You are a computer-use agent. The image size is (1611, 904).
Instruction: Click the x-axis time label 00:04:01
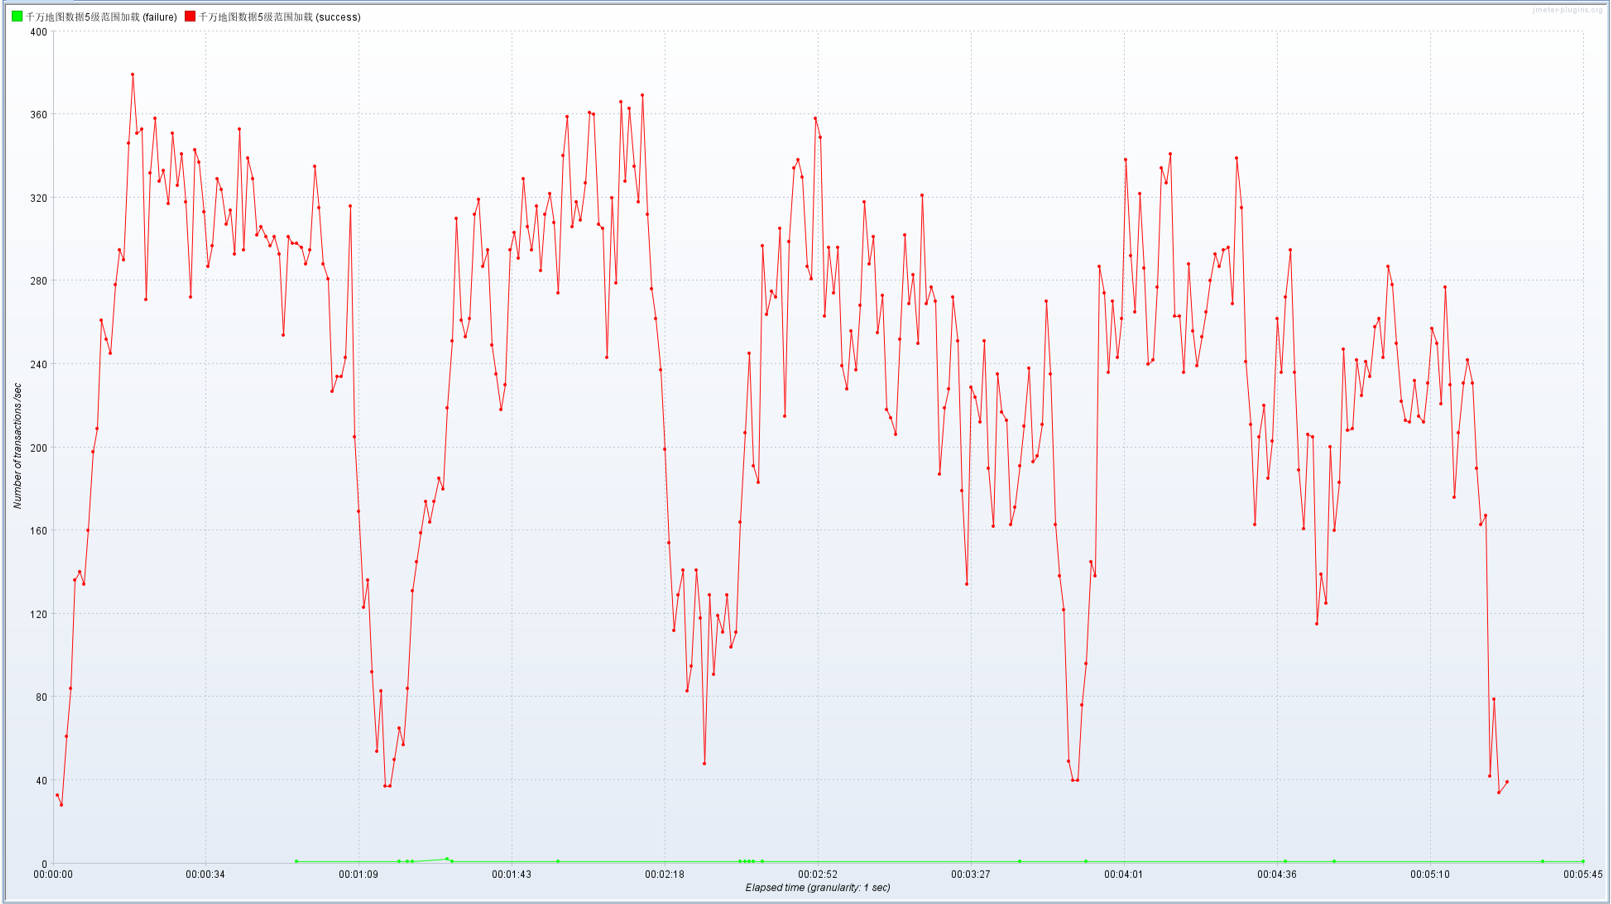[x=1123, y=875]
